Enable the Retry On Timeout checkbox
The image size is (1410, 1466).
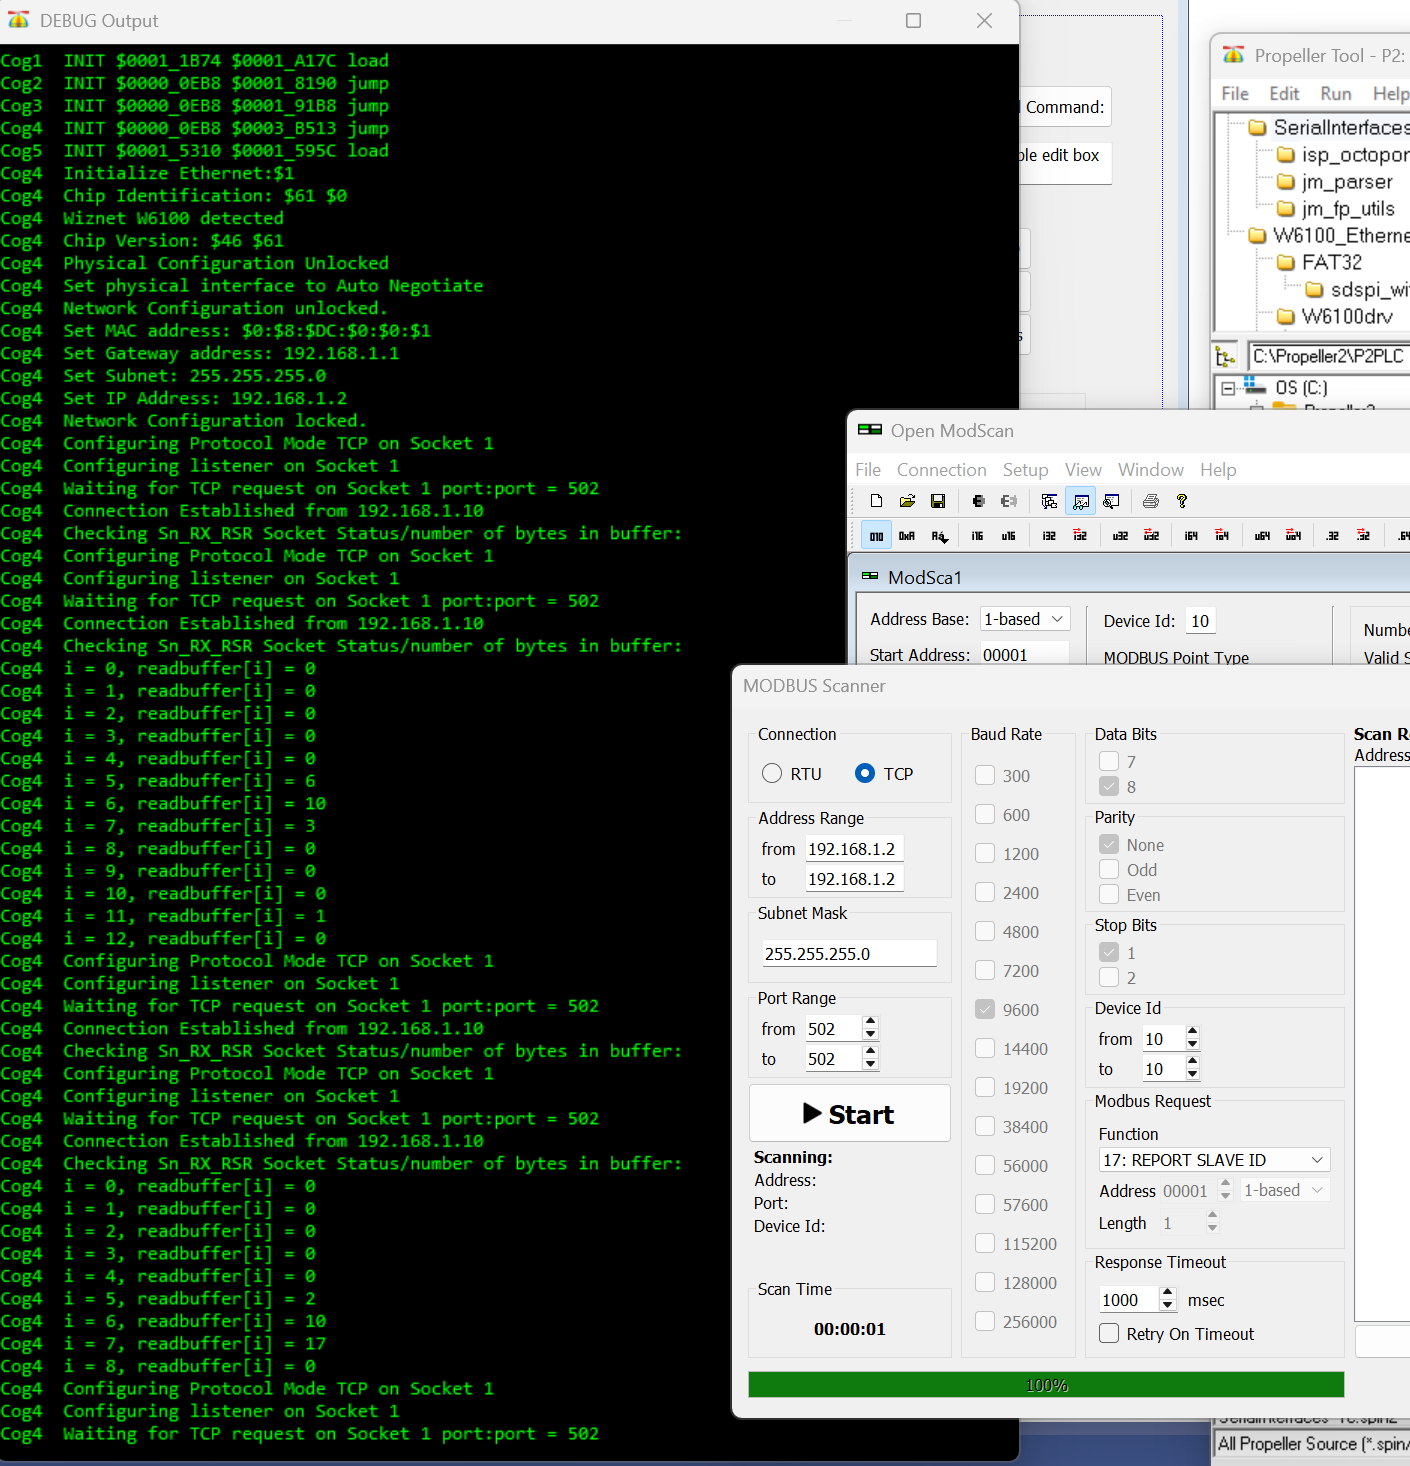click(x=1109, y=1333)
